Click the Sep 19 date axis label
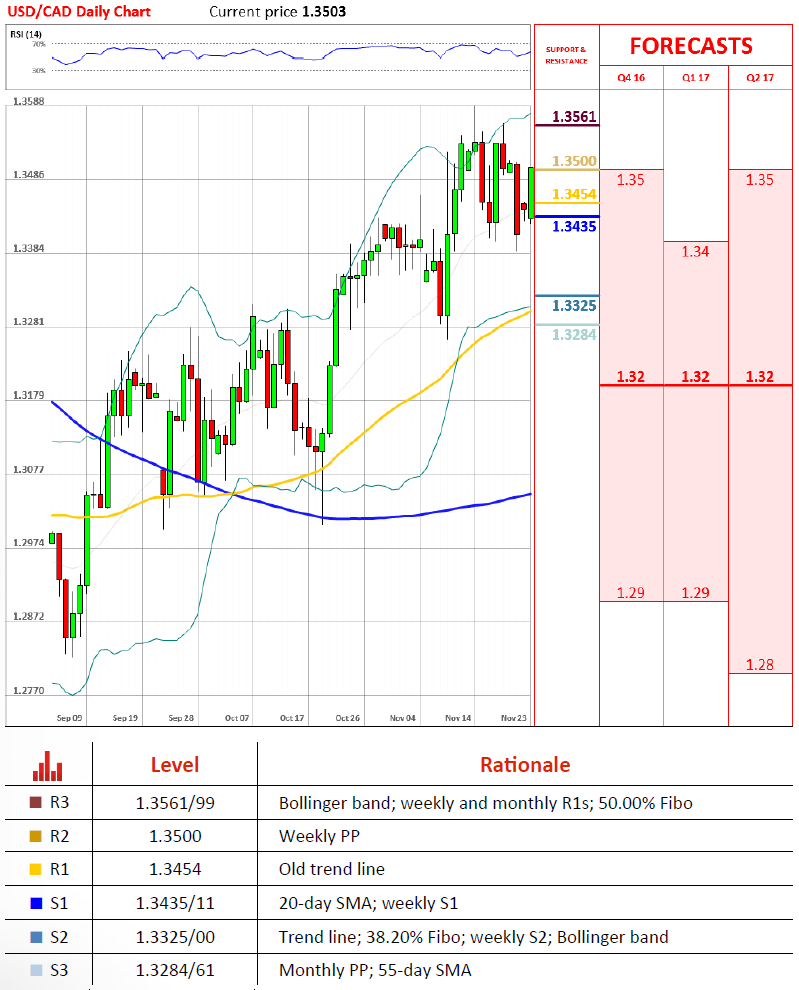Viewport: 799px width, 990px height. [x=125, y=718]
